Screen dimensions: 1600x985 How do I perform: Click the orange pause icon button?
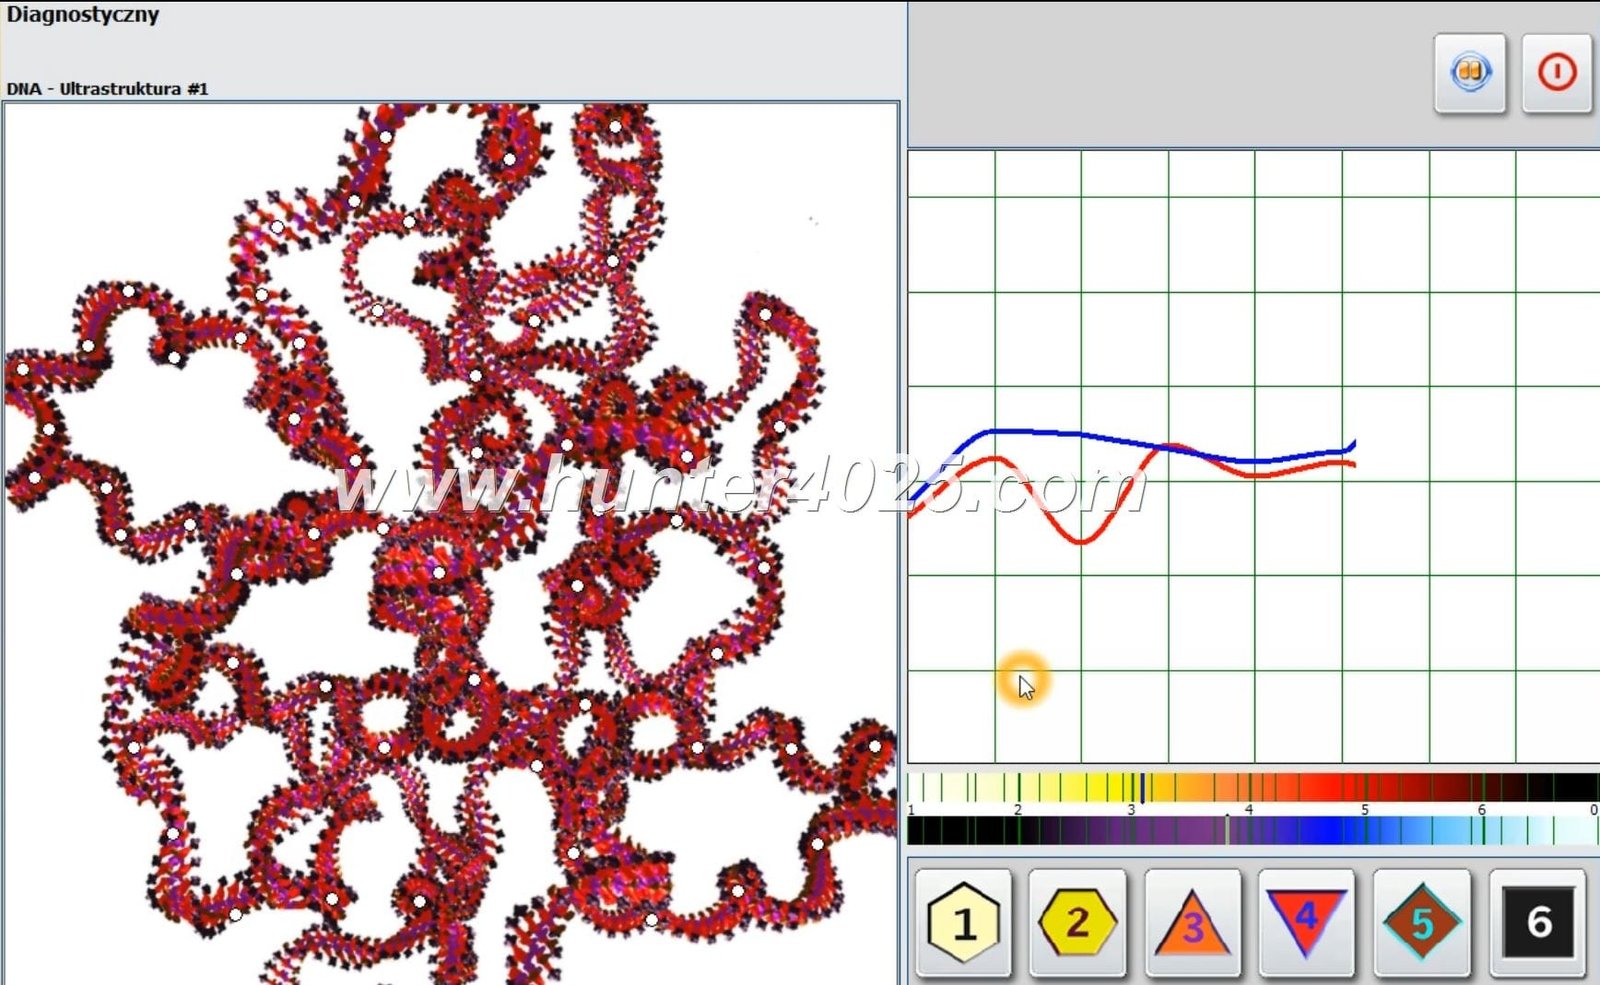coord(1469,73)
